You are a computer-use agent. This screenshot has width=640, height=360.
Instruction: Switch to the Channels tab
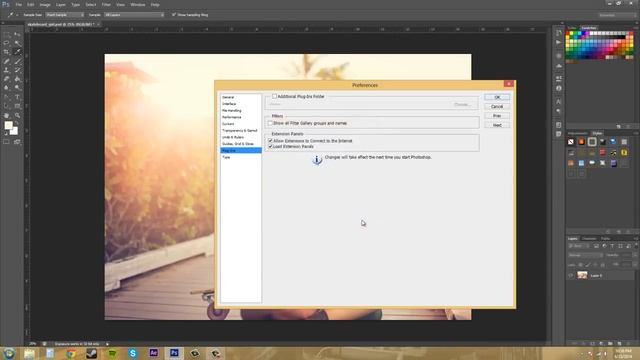tap(589, 238)
